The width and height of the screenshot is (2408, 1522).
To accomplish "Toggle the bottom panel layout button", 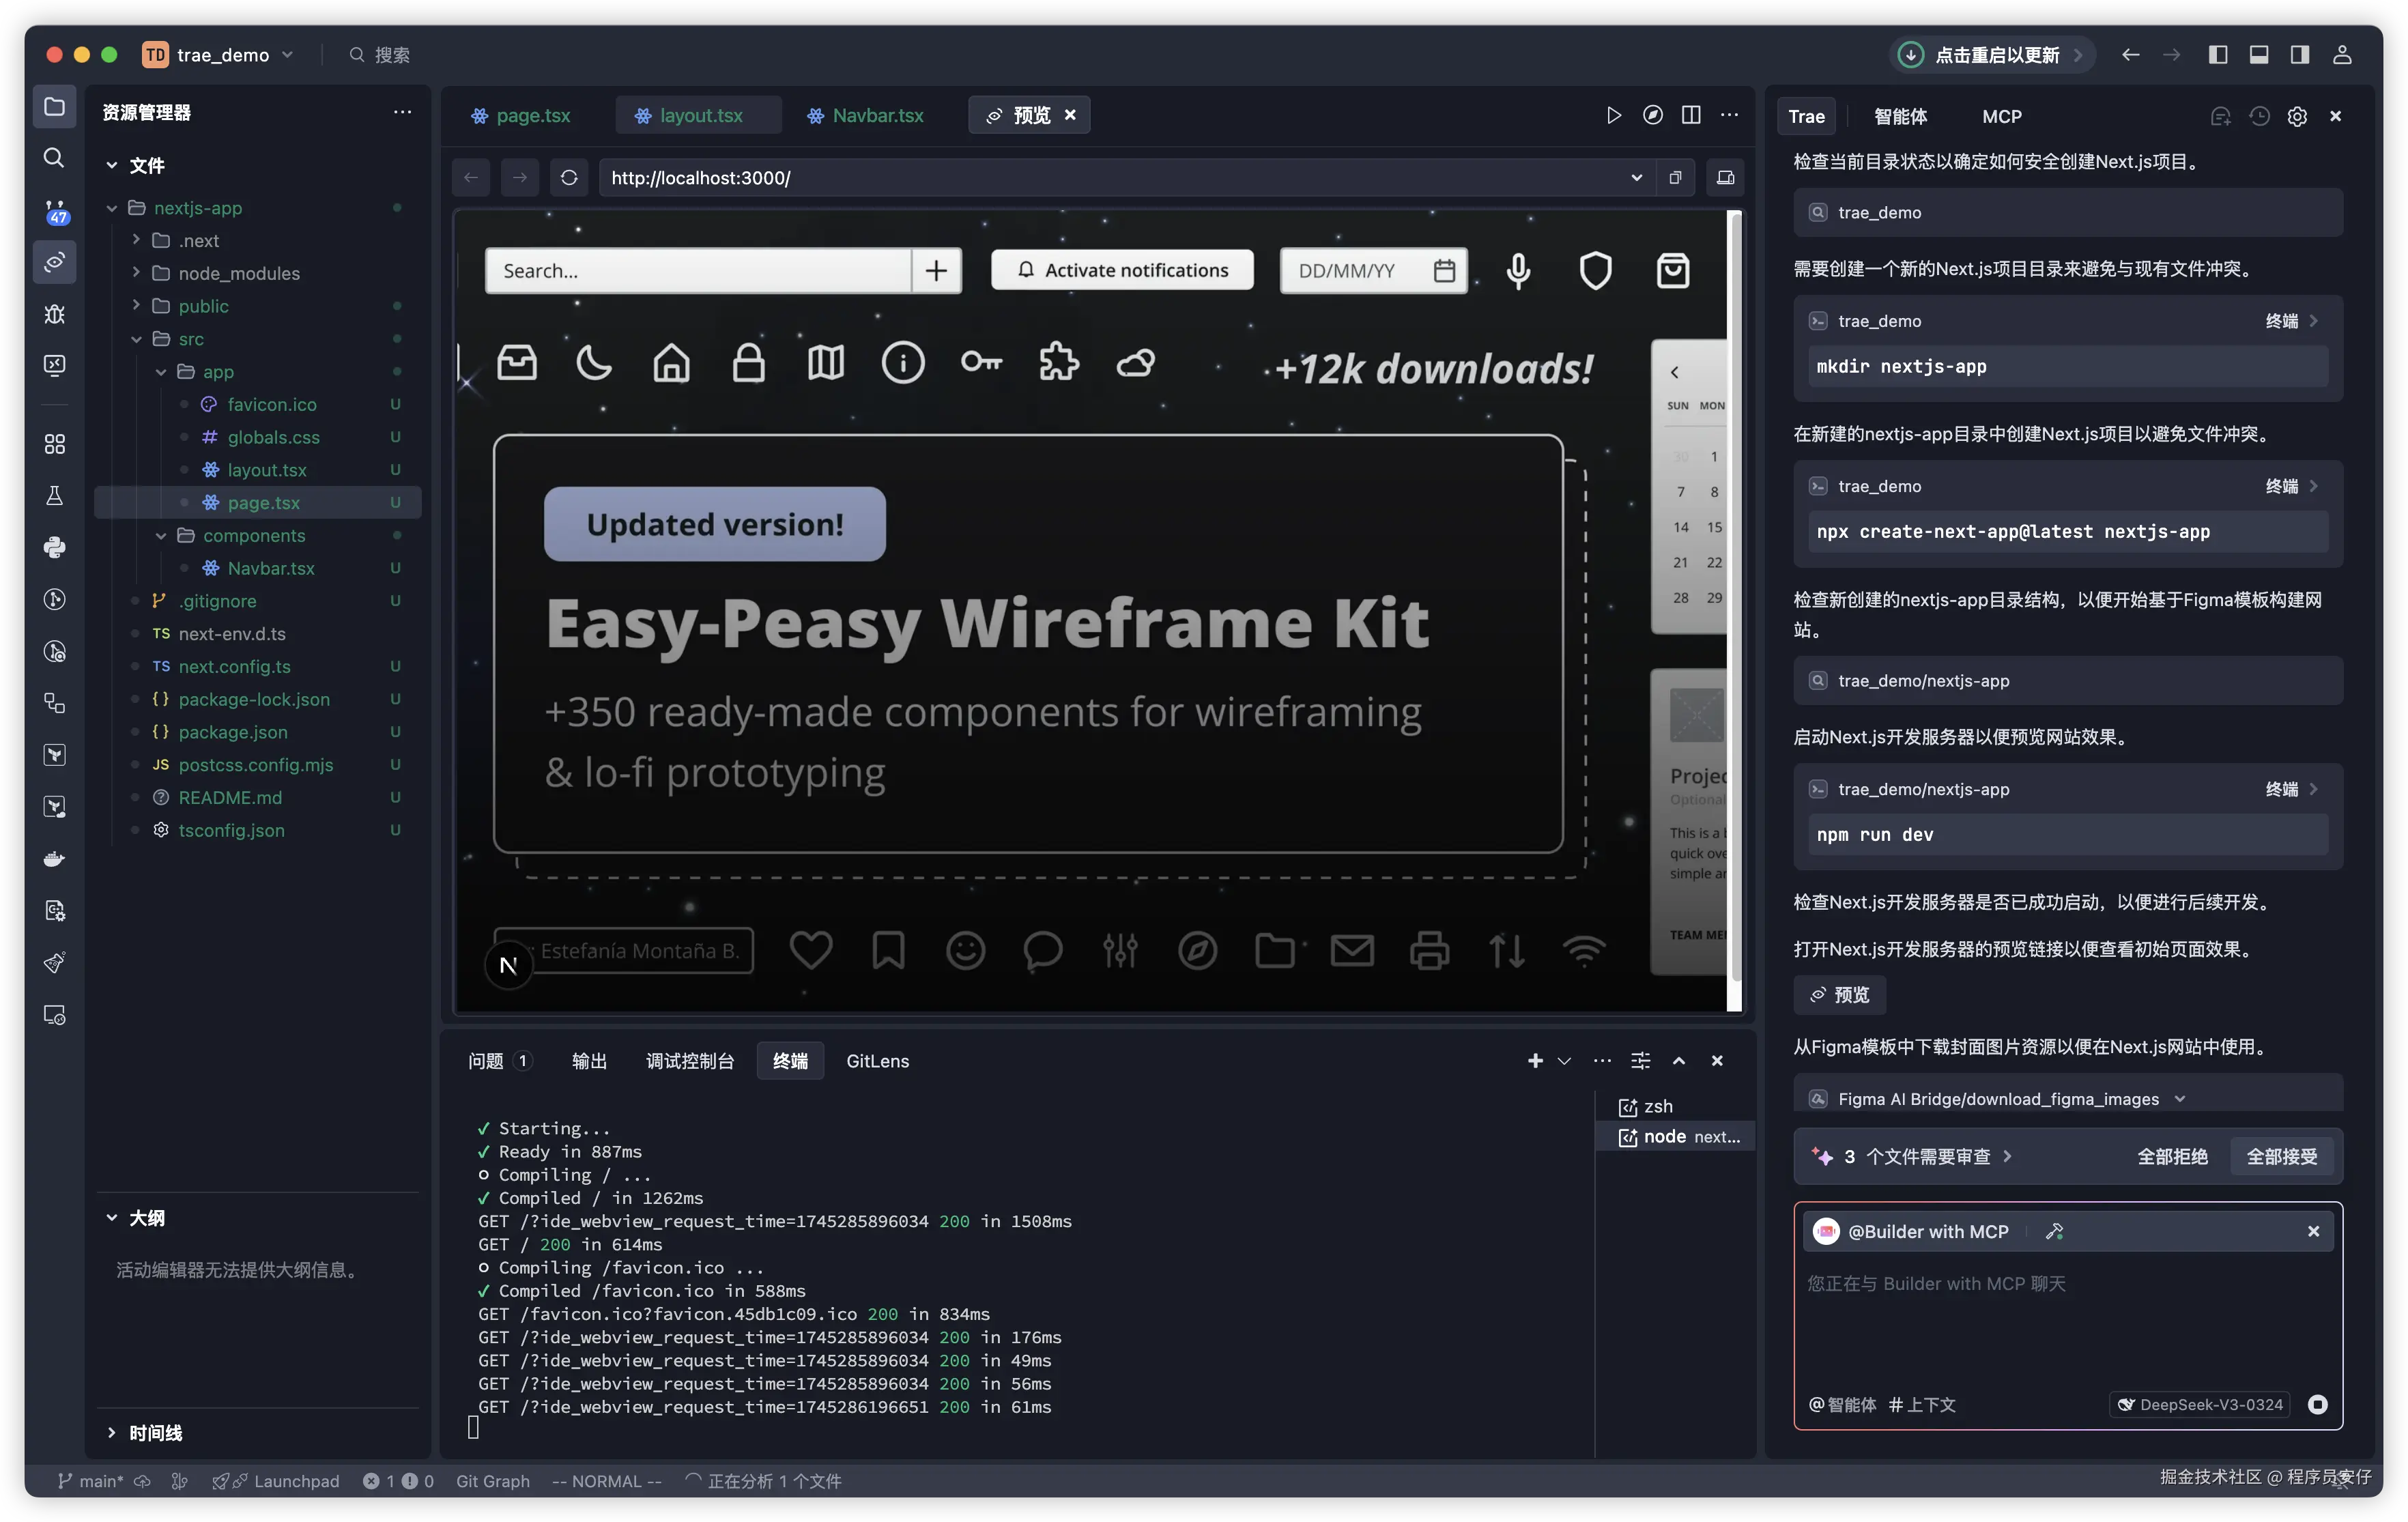I will (2259, 55).
